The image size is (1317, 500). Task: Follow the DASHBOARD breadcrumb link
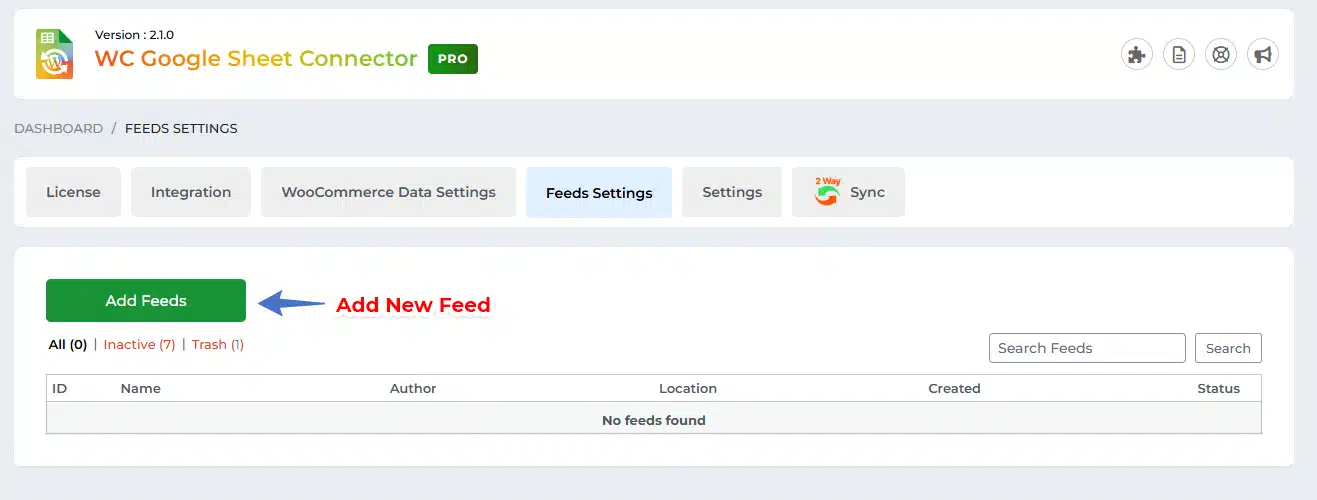point(58,128)
